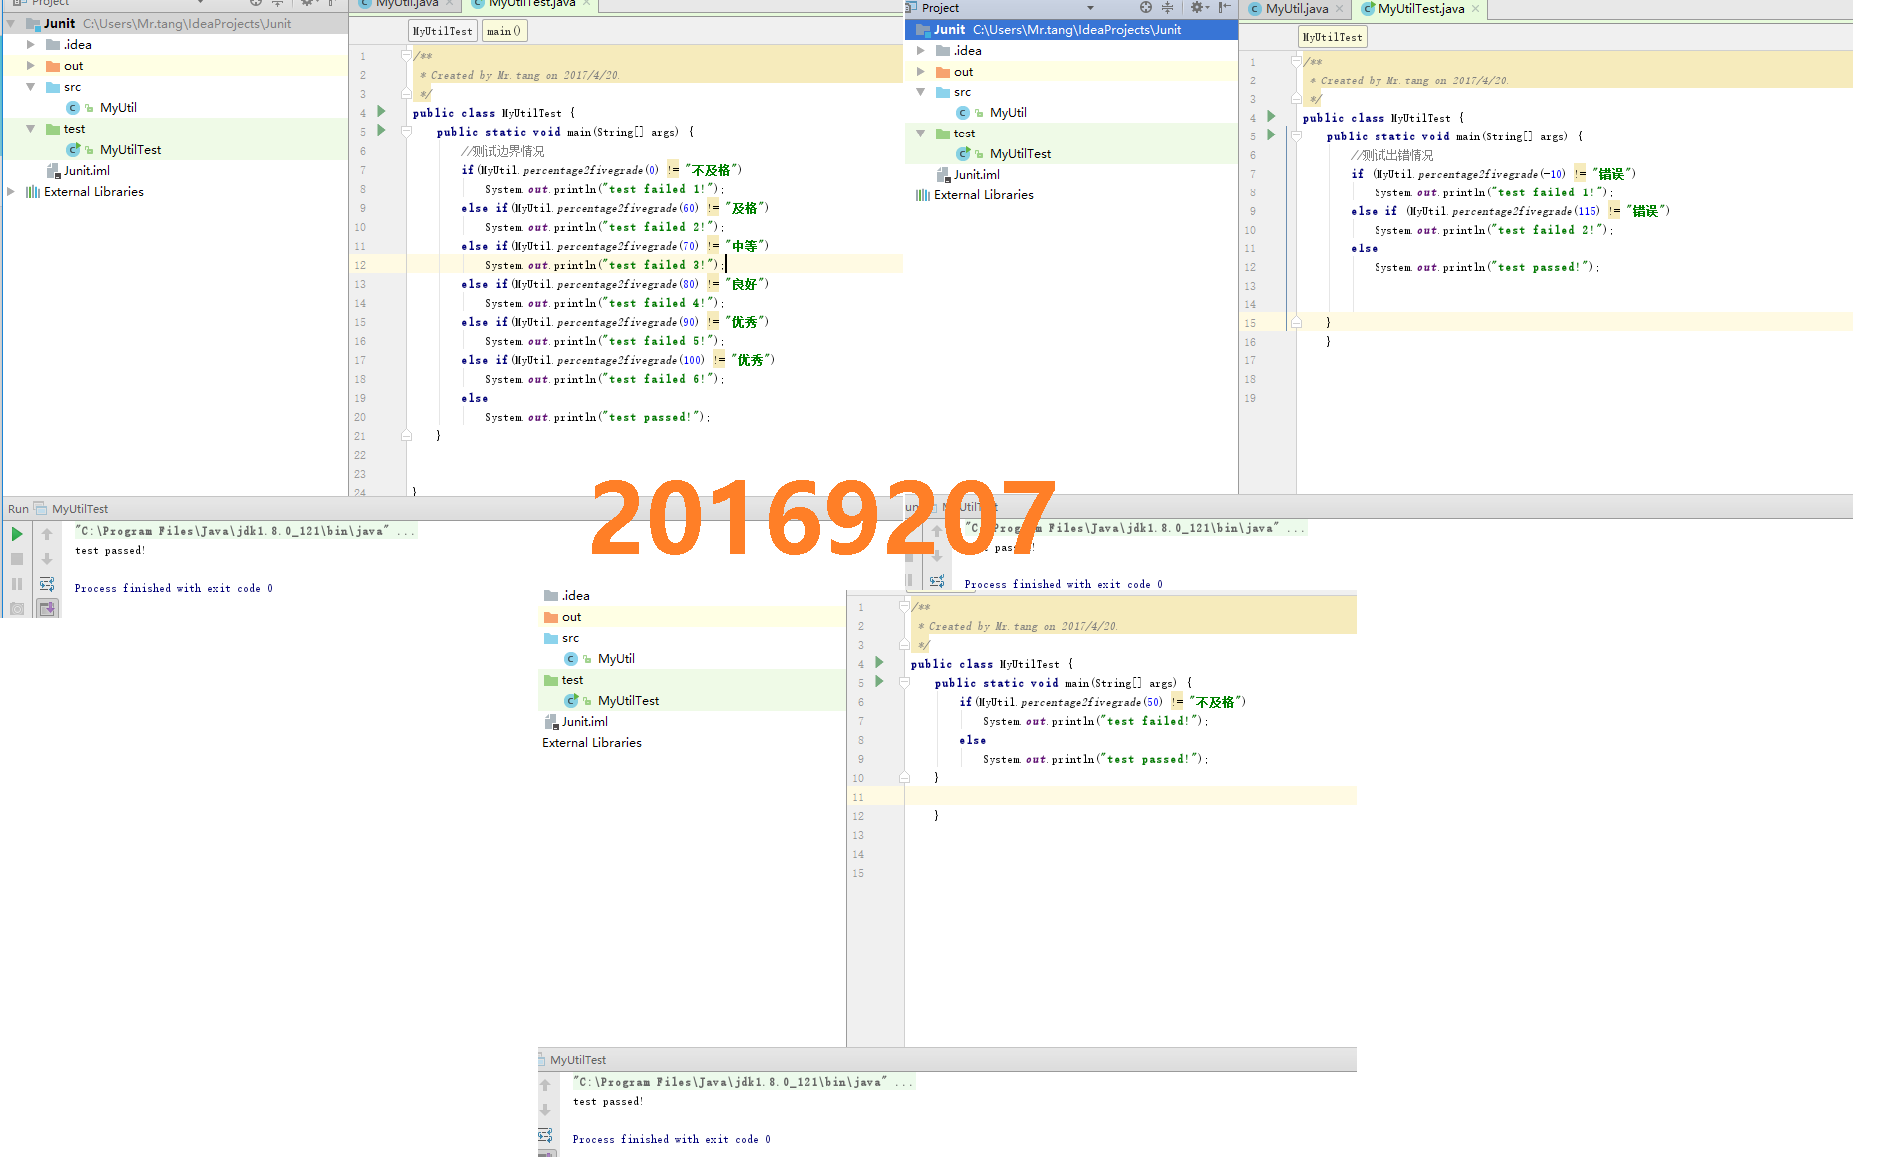Select MyUtilTest.java tab in right editor
Viewport: 1902px width, 1168px height.
pos(1420,9)
